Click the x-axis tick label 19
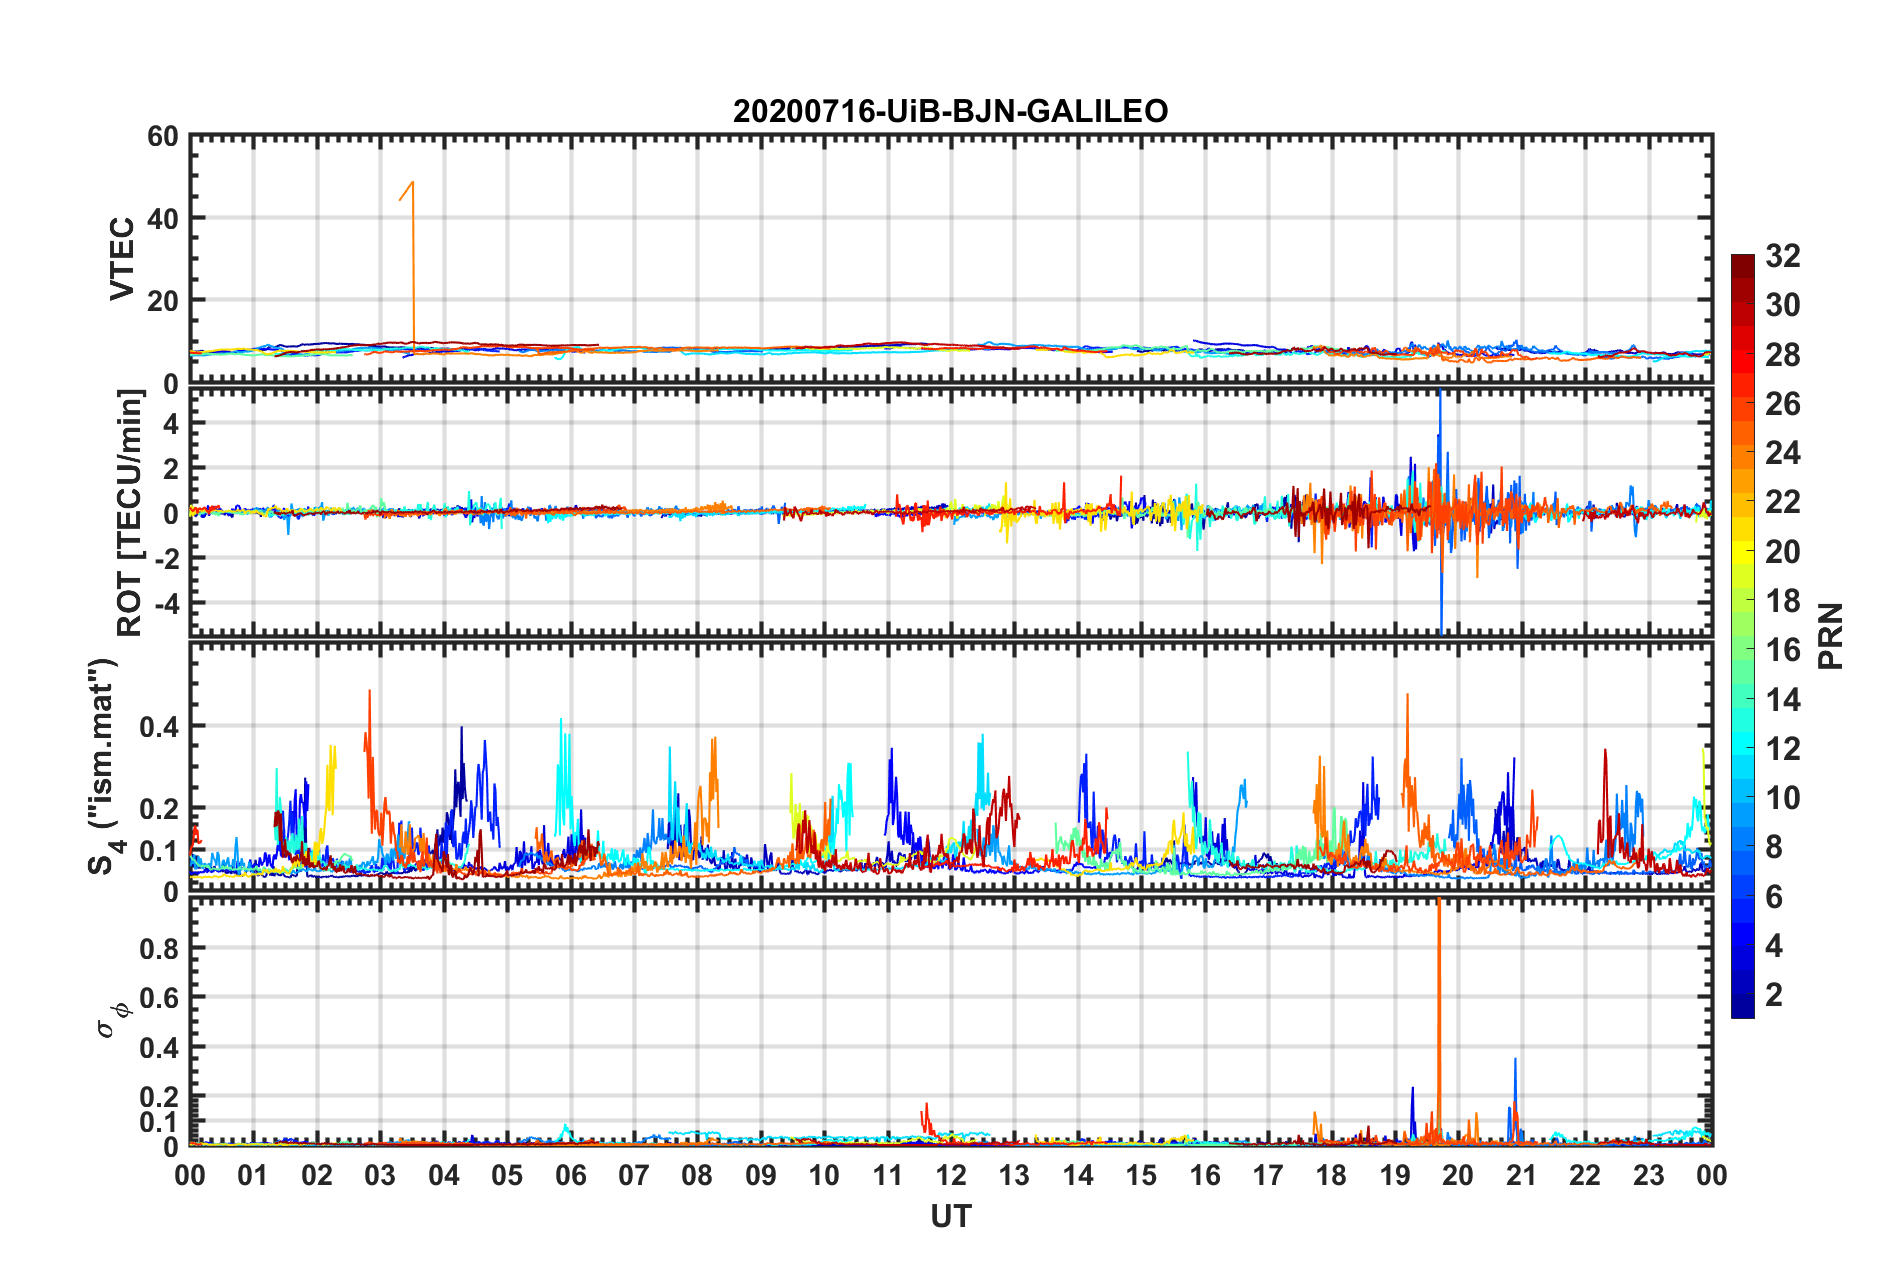 coord(1395,1175)
